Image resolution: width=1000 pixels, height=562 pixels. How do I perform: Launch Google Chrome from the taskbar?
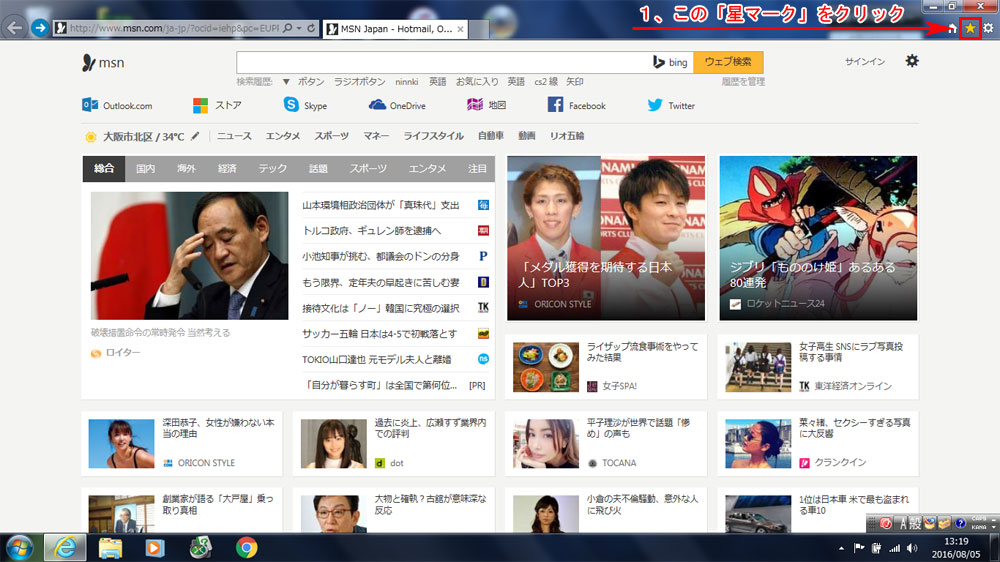pyautogui.click(x=246, y=547)
